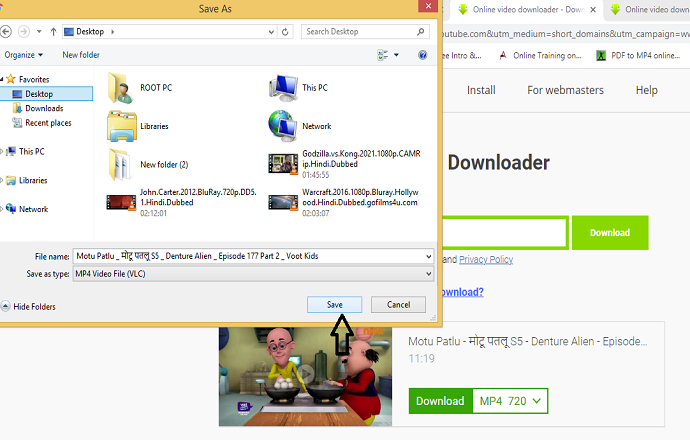Select Godzilla.vs.Kong video thumbnail
Image resolution: width=690 pixels, height=440 pixels.
(283, 164)
